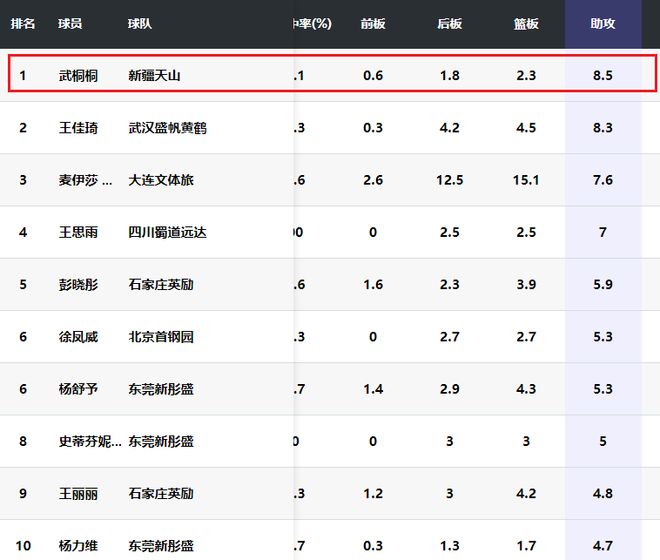Click the 排名 column header
Screen dimensions: 660x560
pos(23,24)
